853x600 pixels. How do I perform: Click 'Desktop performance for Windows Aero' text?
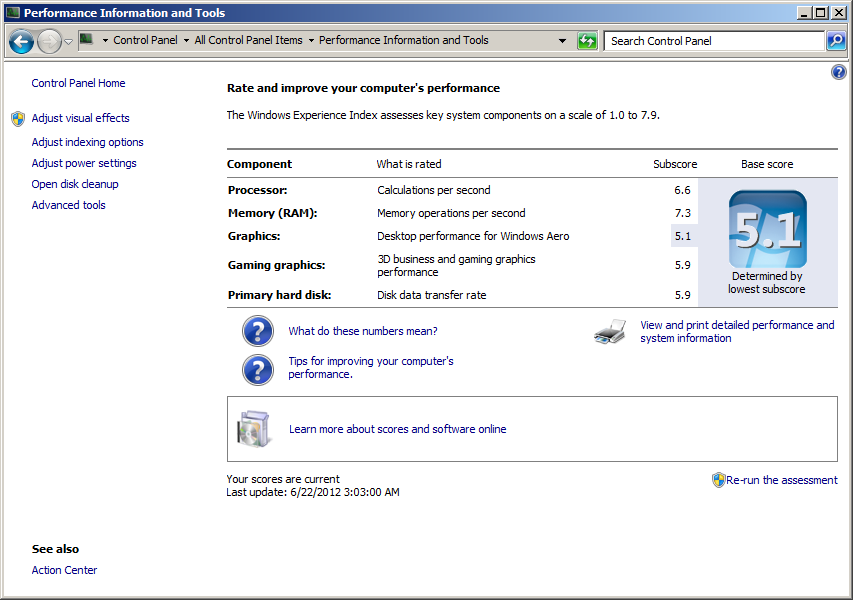pos(473,236)
